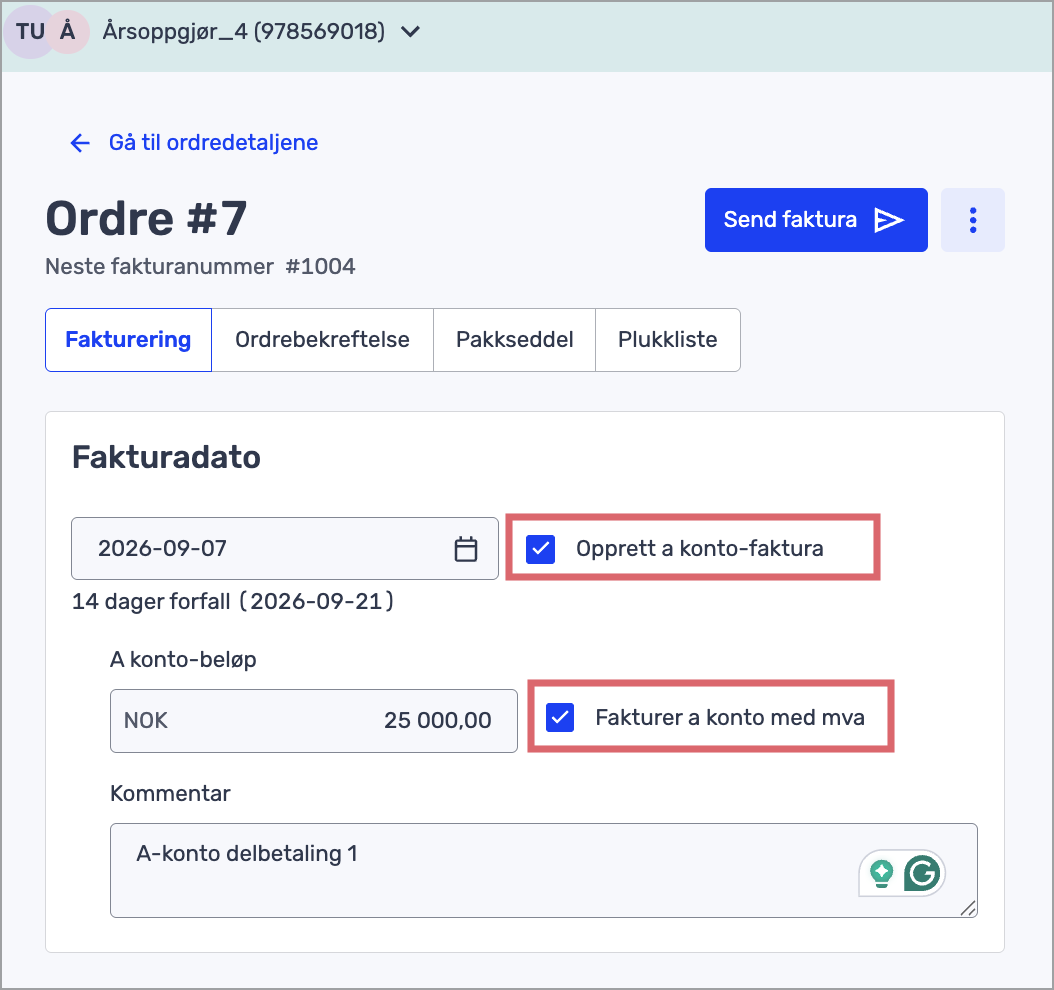Follow the Gå til ordredetaljene link

pyautogui.click(x=194, y=142)
